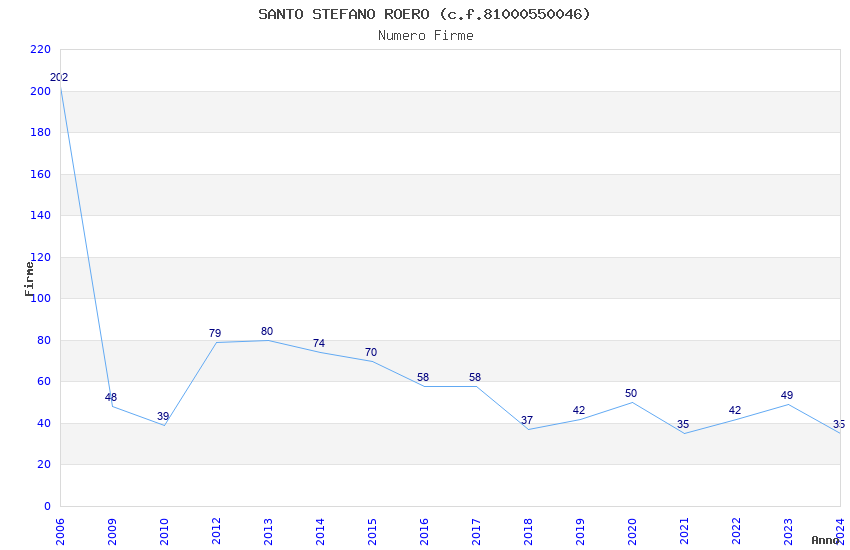The width and height of the screenshot is (850, 550).
Task: Click the 2012 x-axis year label
Action: (216, 531)
